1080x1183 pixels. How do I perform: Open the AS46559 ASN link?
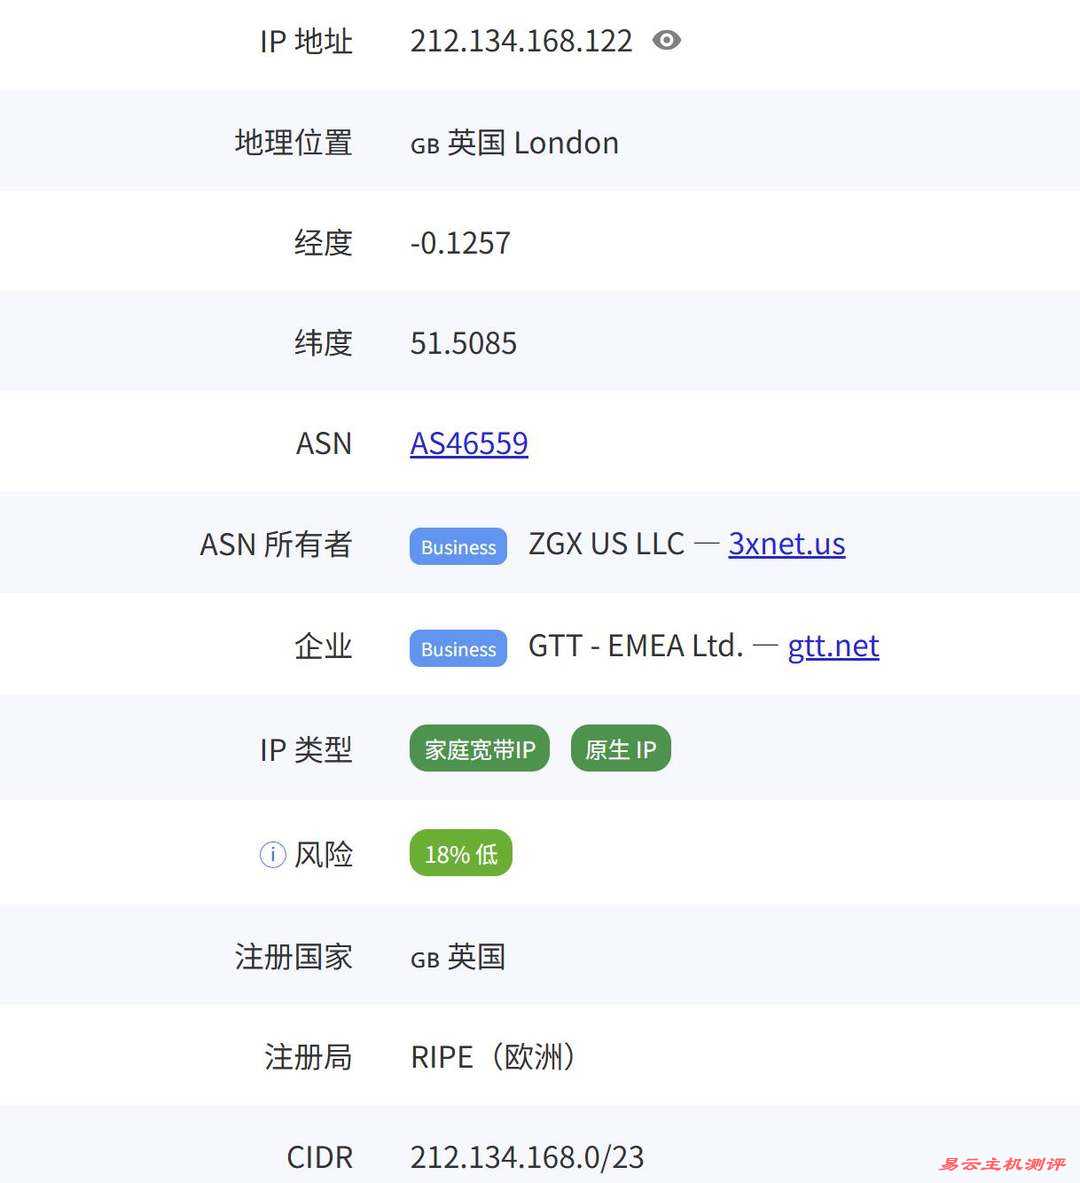(469, 443)
